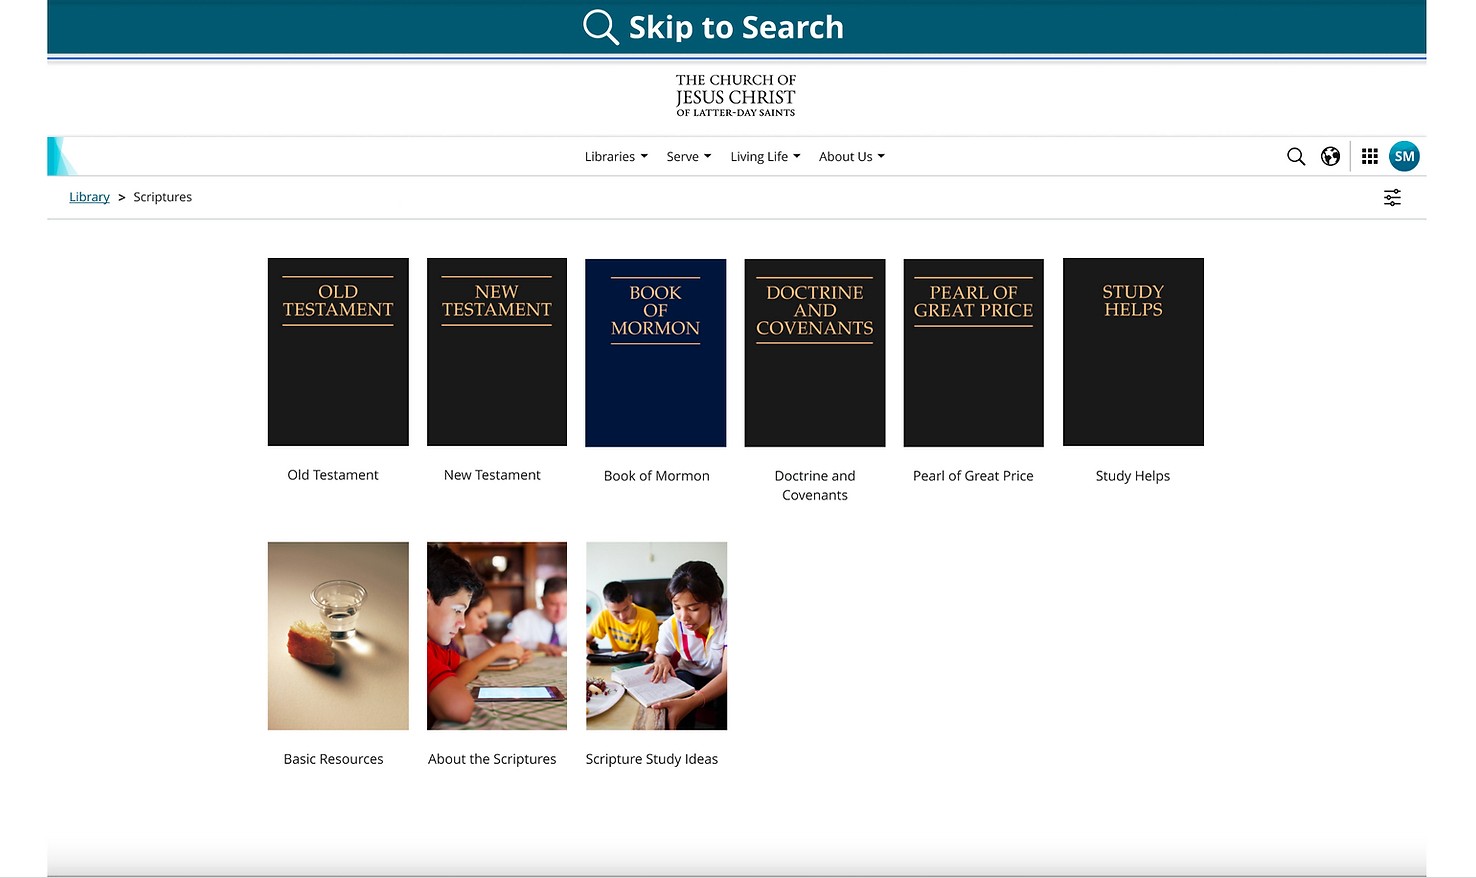Click the About the Scriptures caption link
1476x878 pixels.
[492, 759]
